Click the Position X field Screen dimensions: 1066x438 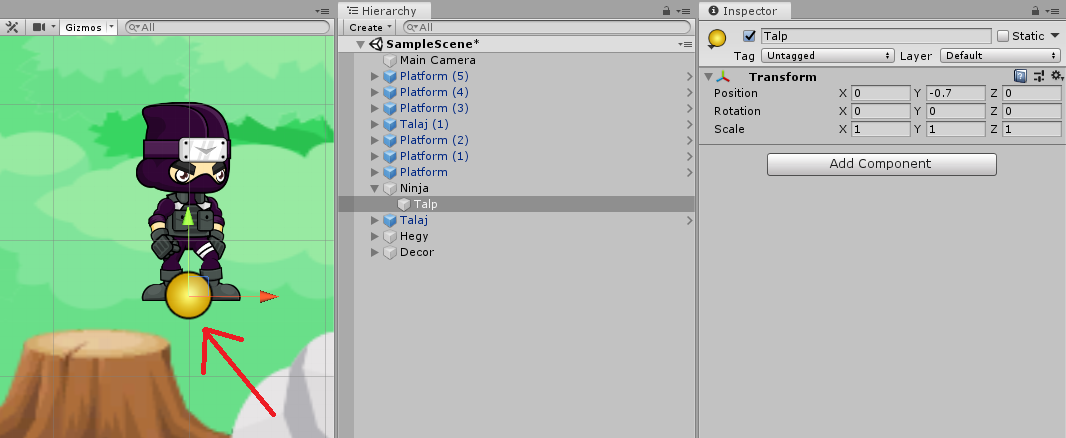[x=880, y=93]
